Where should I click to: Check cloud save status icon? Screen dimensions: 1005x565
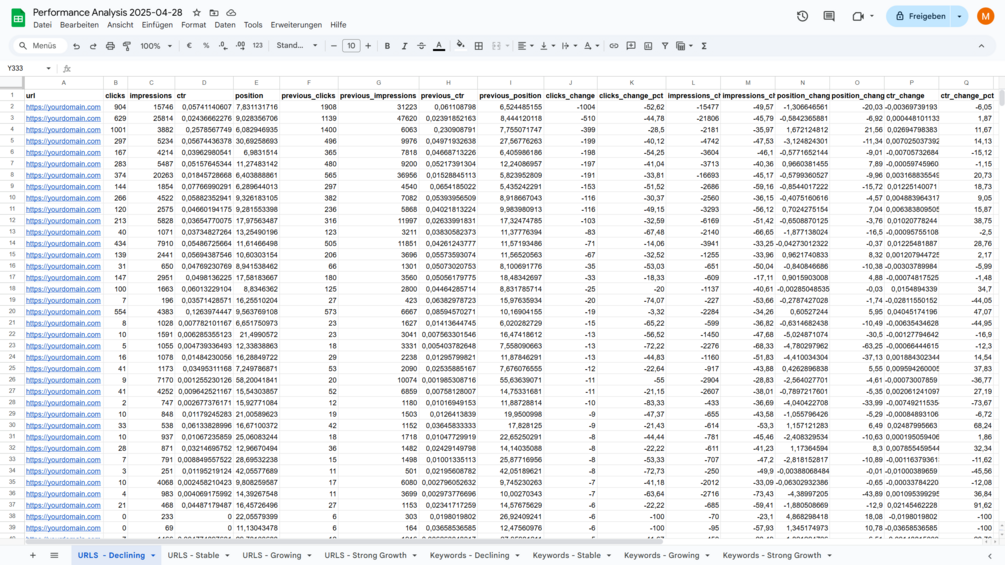231,13
